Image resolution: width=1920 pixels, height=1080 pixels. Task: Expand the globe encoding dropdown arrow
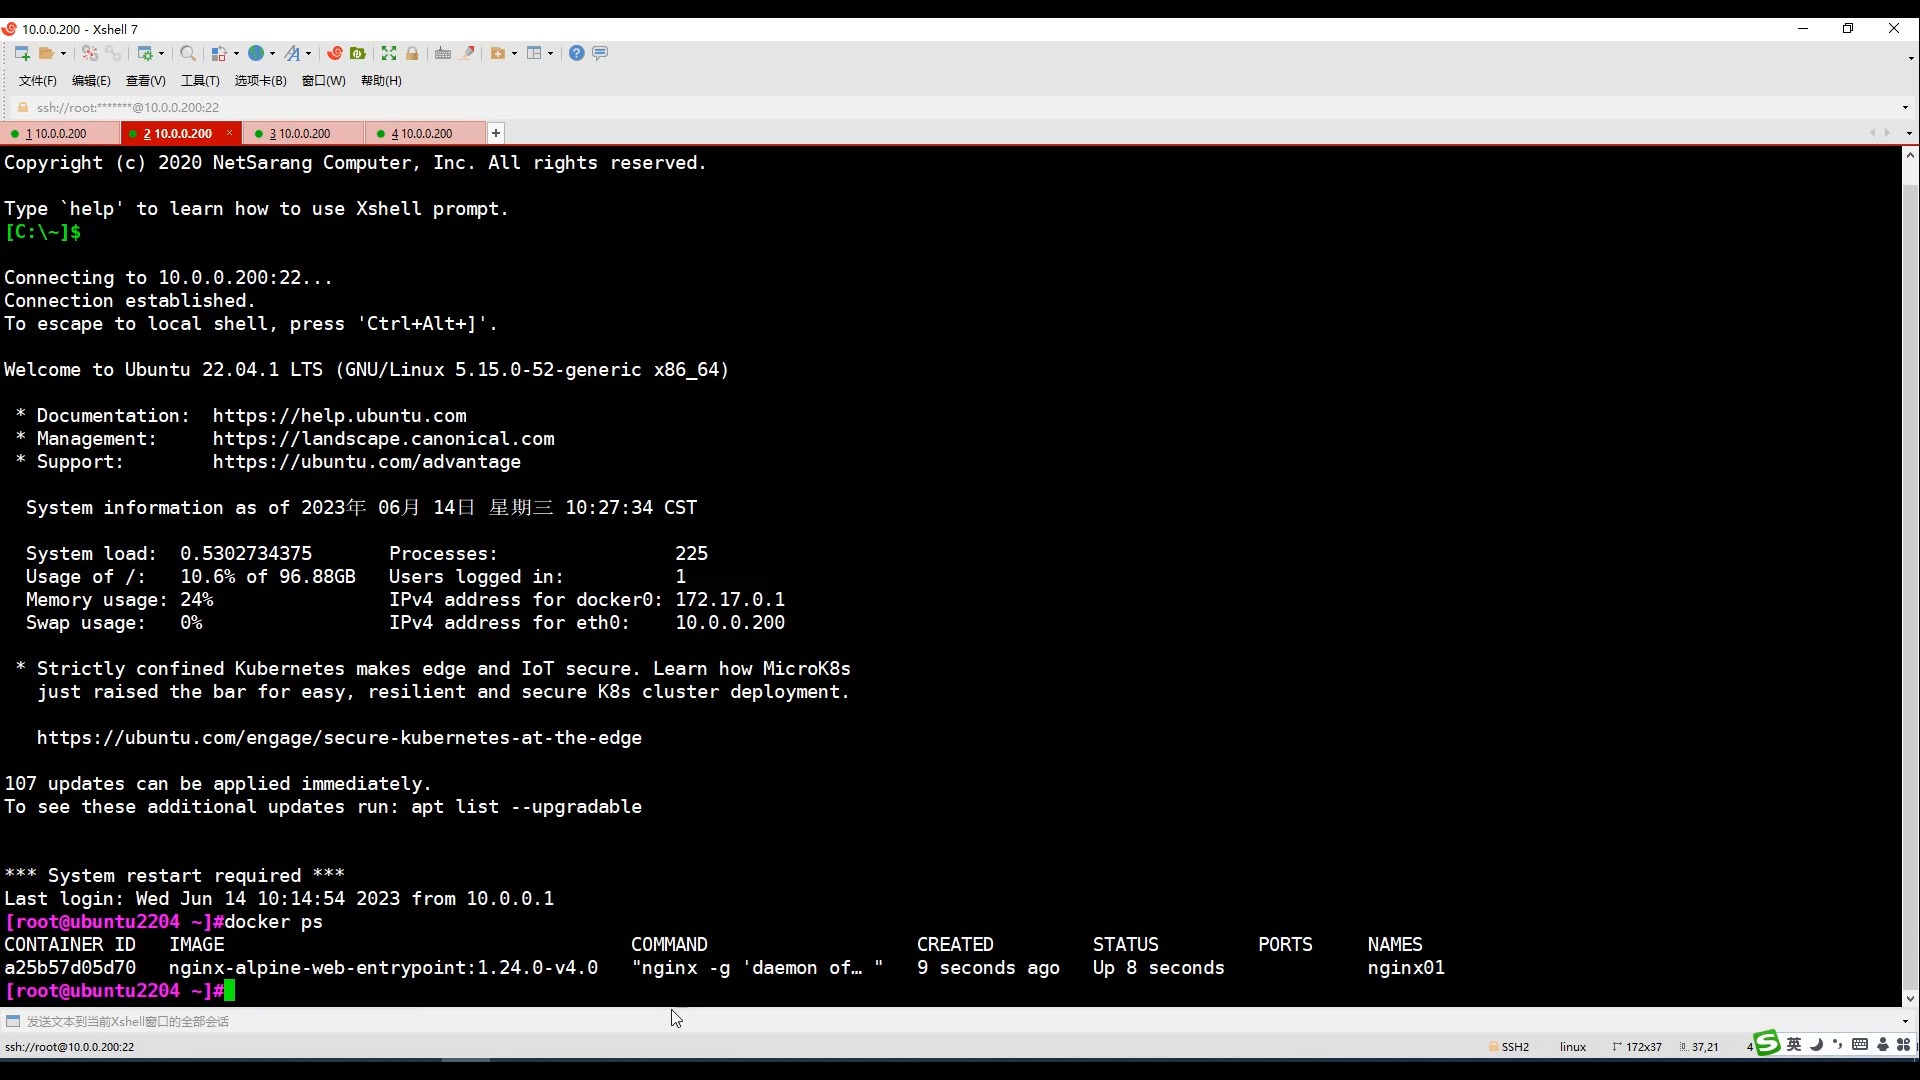(x=272, y=53)
